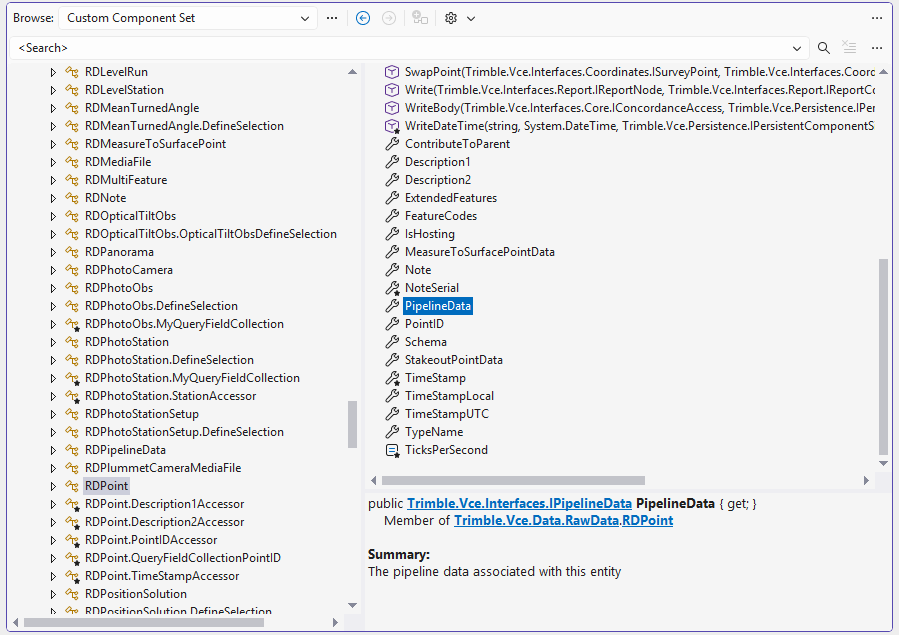Click the class icon beside RDMediaFile
Viewport: 899px width, 635px height.
[72, 162]
